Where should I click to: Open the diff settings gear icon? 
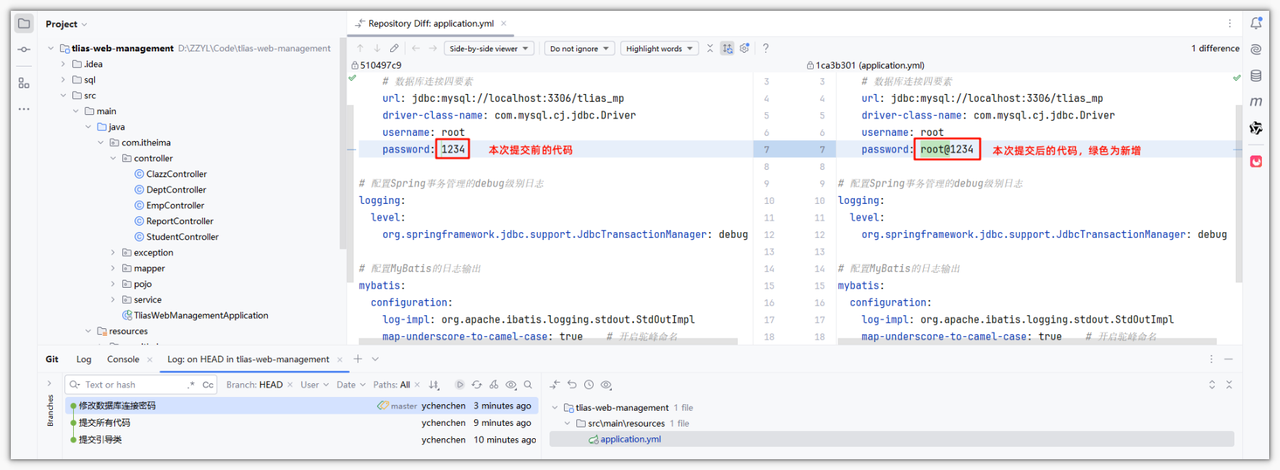click(745, 48)
